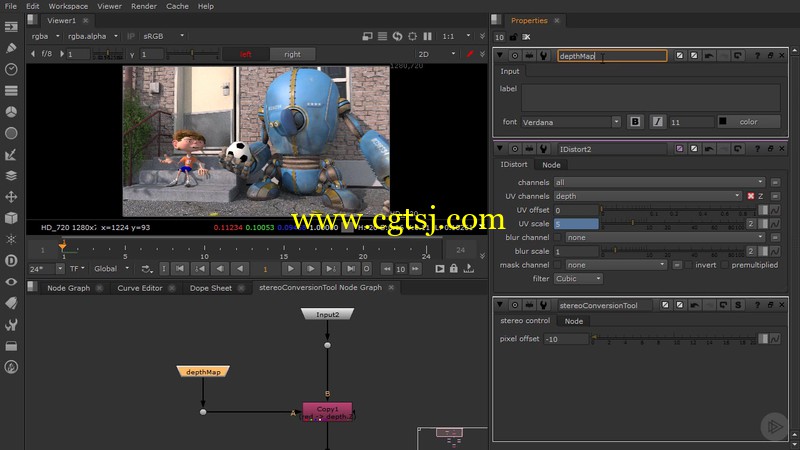The width and height of the screenshot is (800, 450).
Task: Click the pixel offset slider
Action: pyautogui.click(x=673, y=339)
